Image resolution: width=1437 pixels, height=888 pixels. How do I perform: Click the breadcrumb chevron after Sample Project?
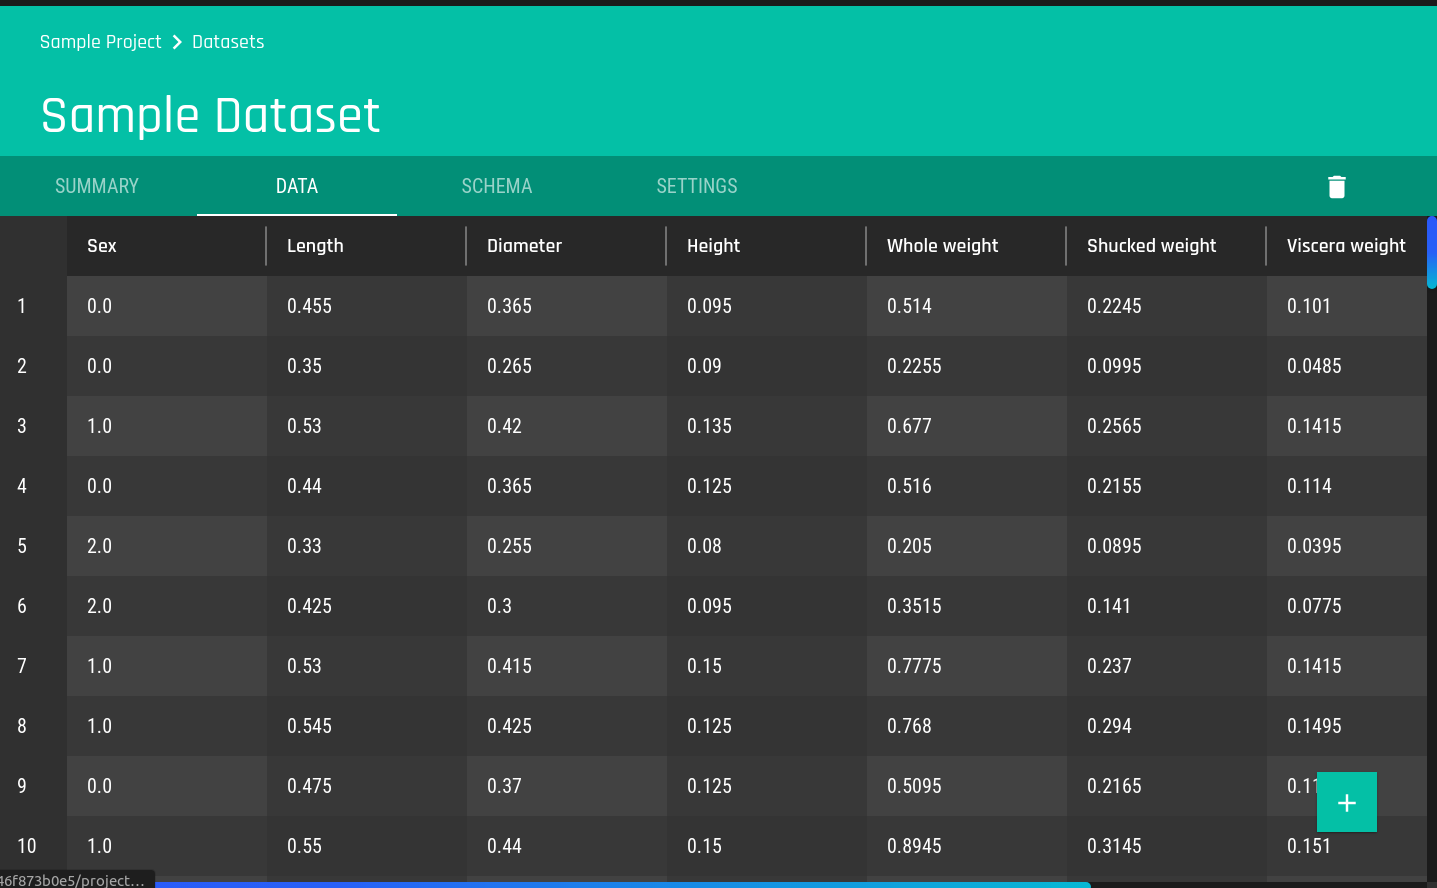pyautogui.click(x=176, y=42)
